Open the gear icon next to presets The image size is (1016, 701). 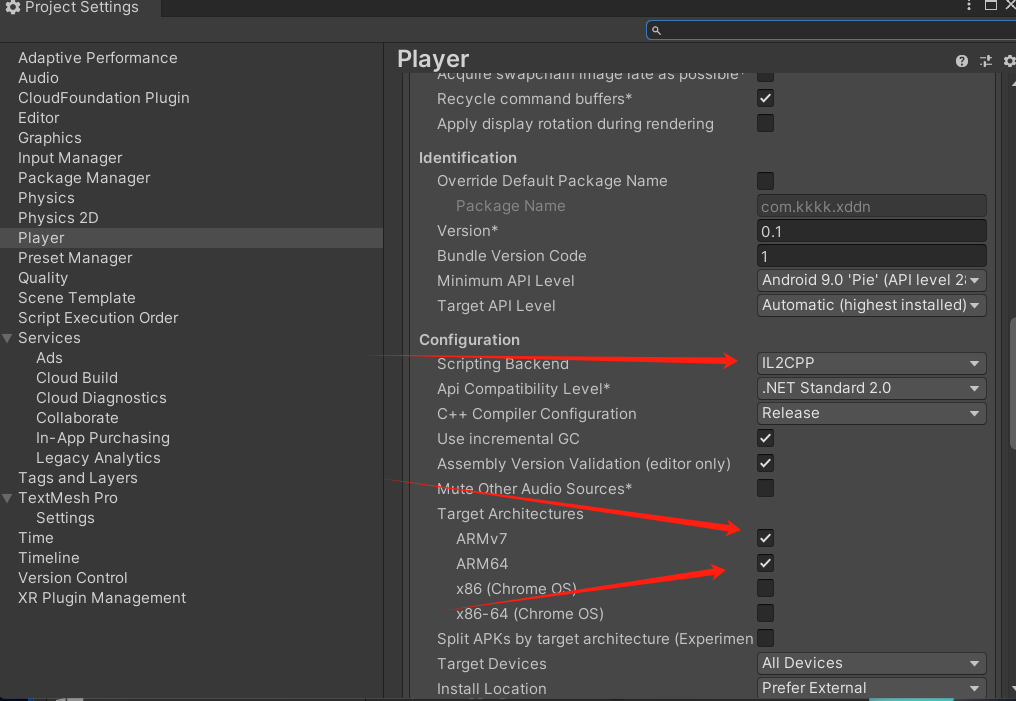coord(1008,60)
